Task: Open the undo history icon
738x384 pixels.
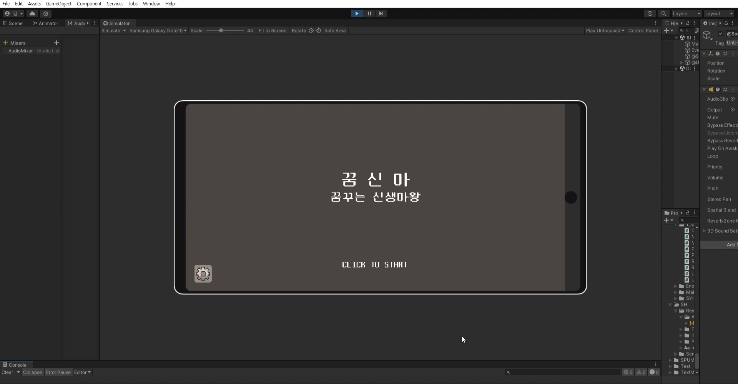Action: tap(650, 14)
